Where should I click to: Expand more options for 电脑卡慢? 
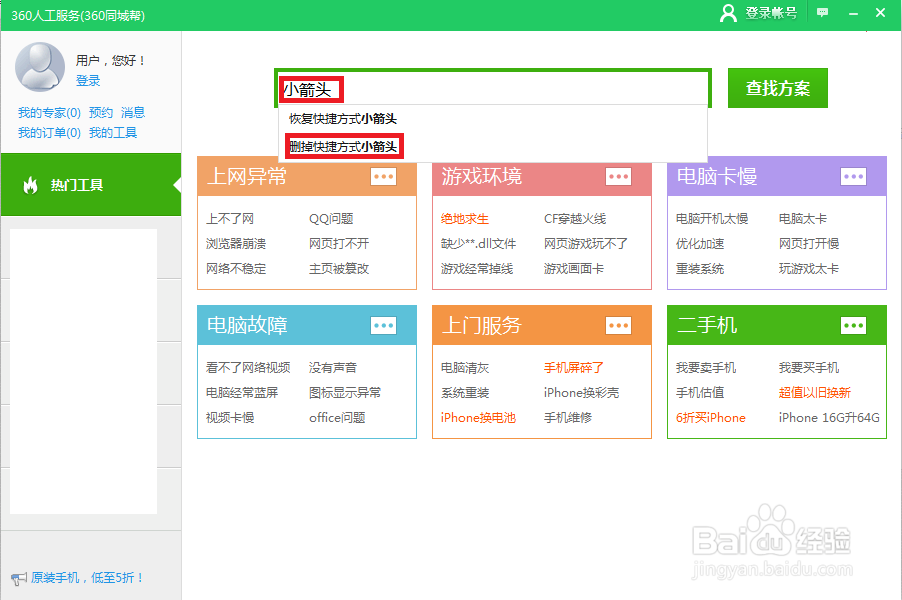[x=853, y=177]
